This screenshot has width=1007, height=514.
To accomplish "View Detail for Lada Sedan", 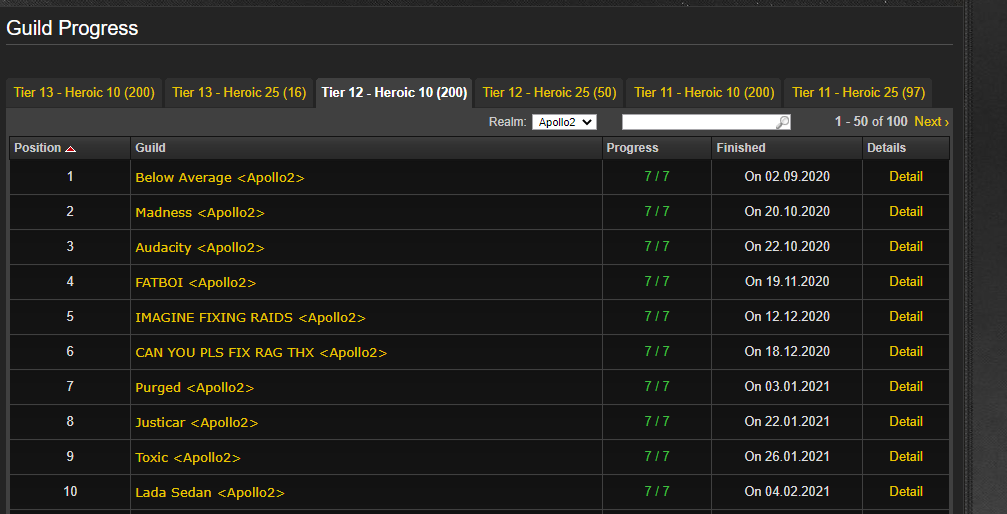I will coord(906,492).
